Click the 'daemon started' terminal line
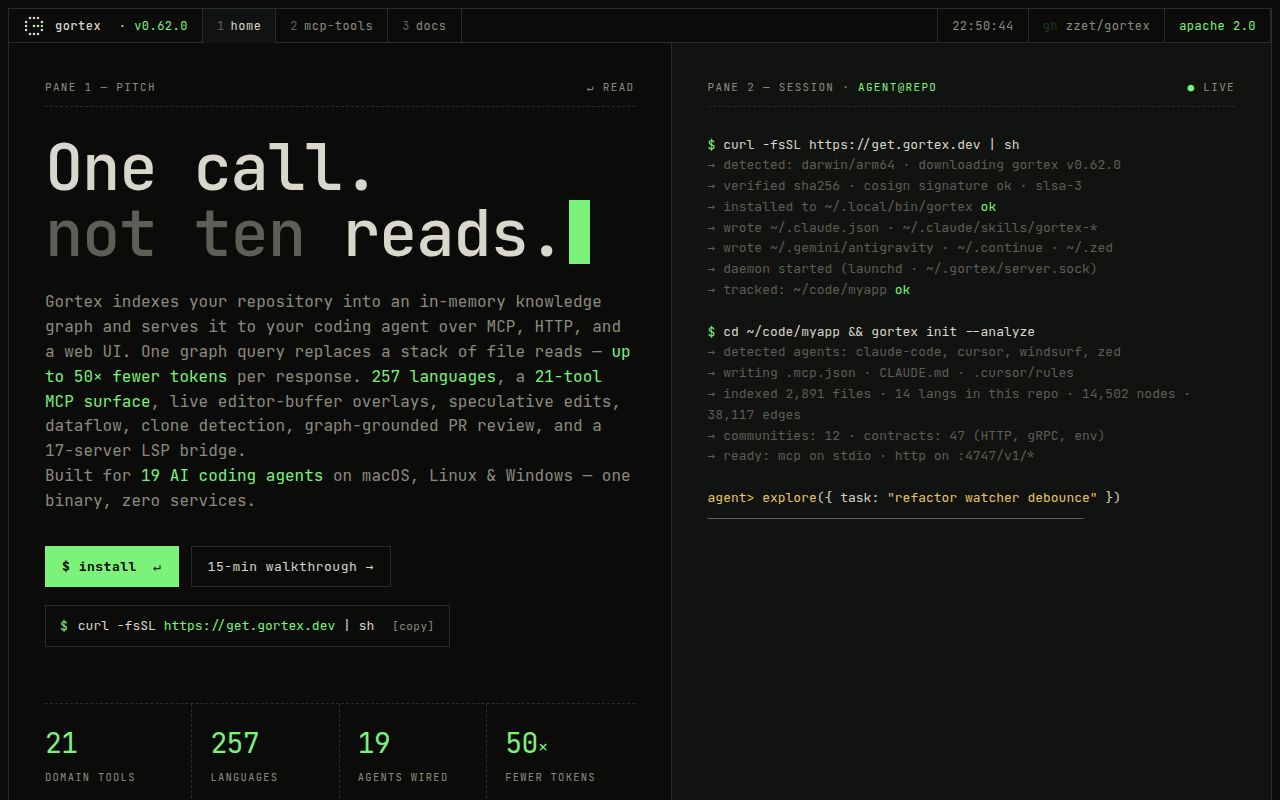Image resolution: width=1280 pixels, height=800 pixels. 902,268
